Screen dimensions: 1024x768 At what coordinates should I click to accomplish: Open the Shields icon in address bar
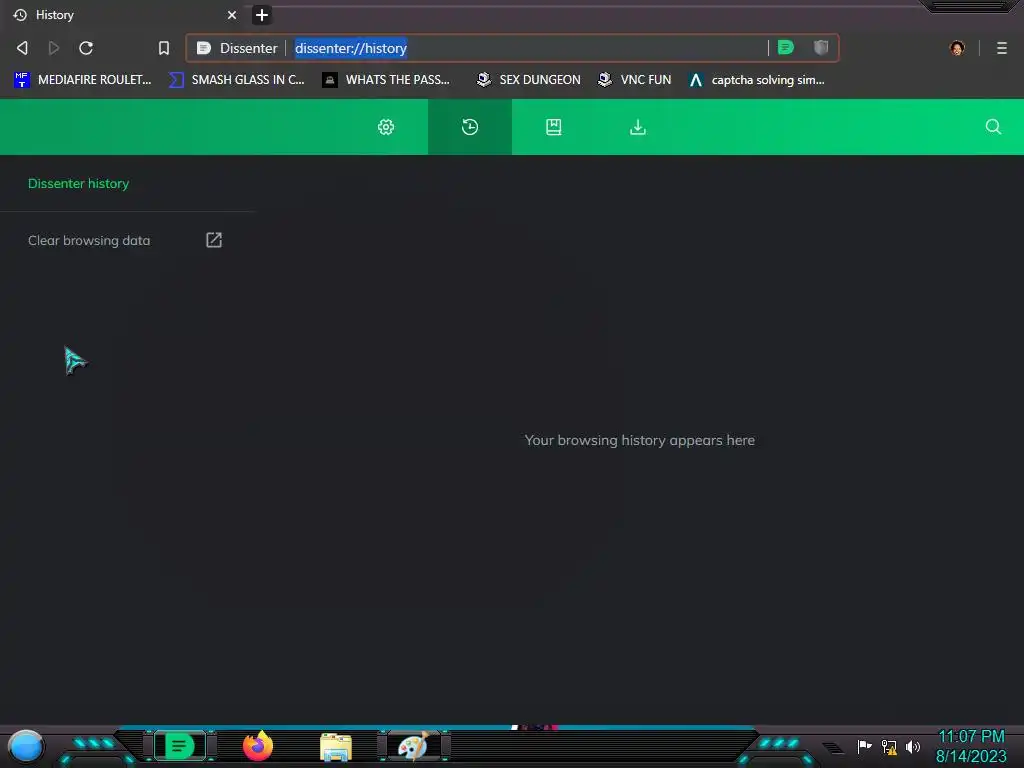[x=821, y=47]
